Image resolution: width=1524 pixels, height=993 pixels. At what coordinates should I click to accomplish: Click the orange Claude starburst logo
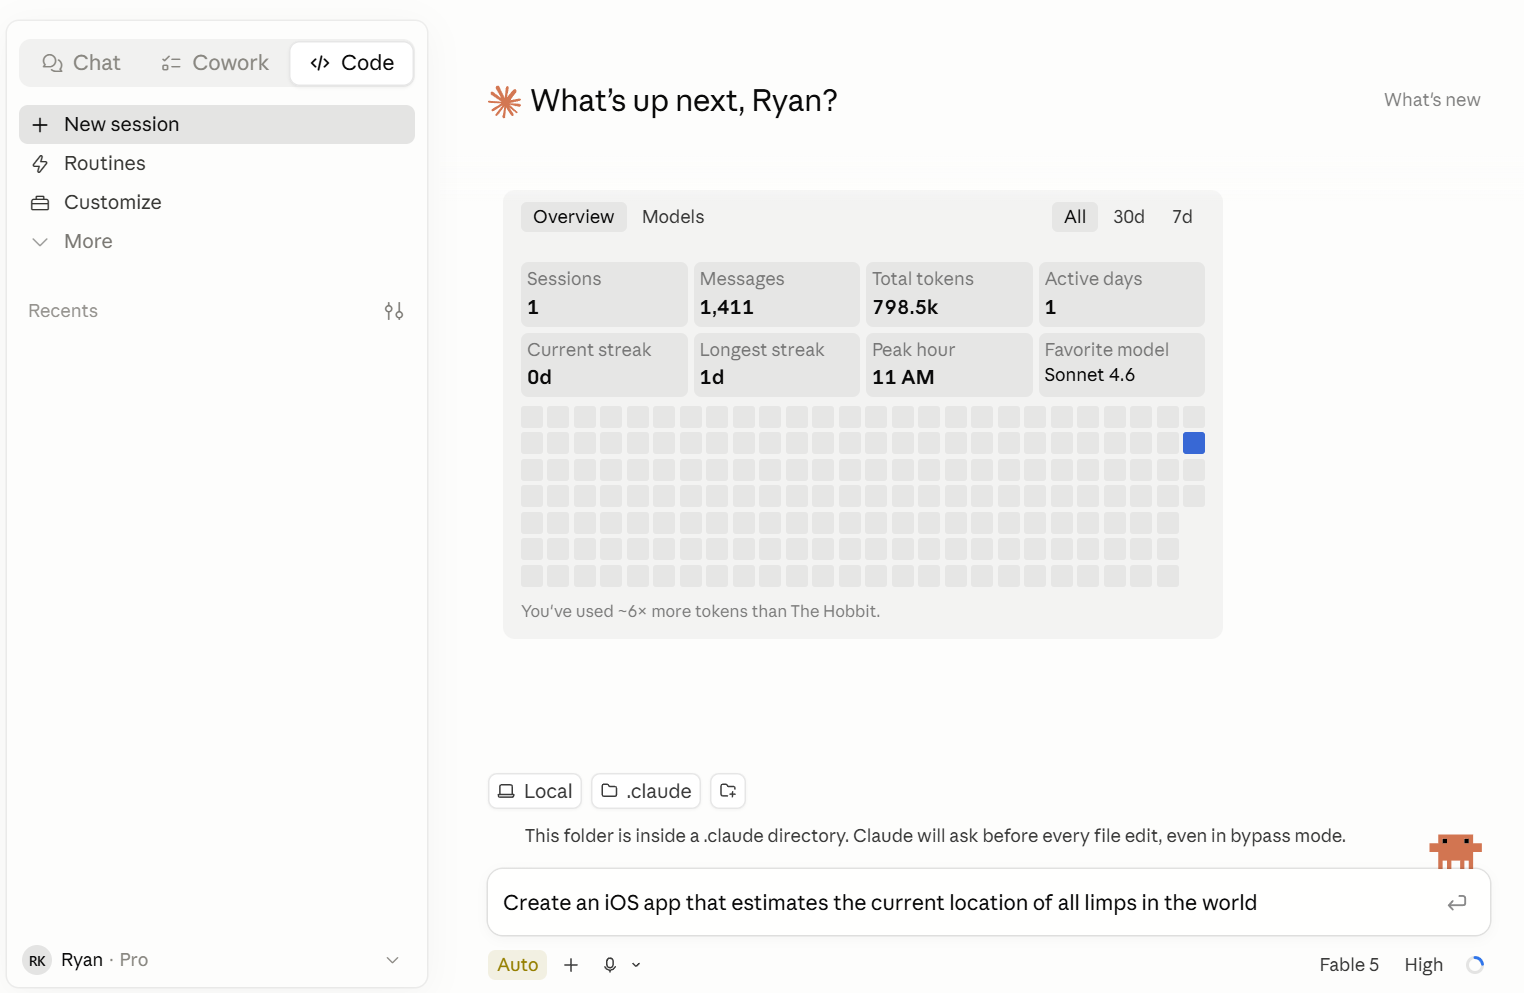pos(505,101)
